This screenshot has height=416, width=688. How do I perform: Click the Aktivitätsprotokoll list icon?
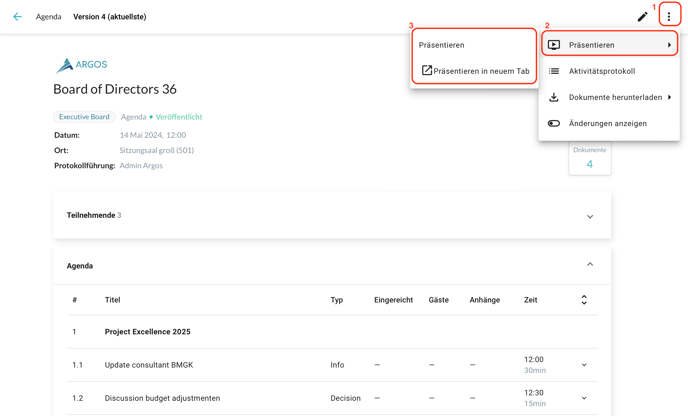tap(554, 71)
